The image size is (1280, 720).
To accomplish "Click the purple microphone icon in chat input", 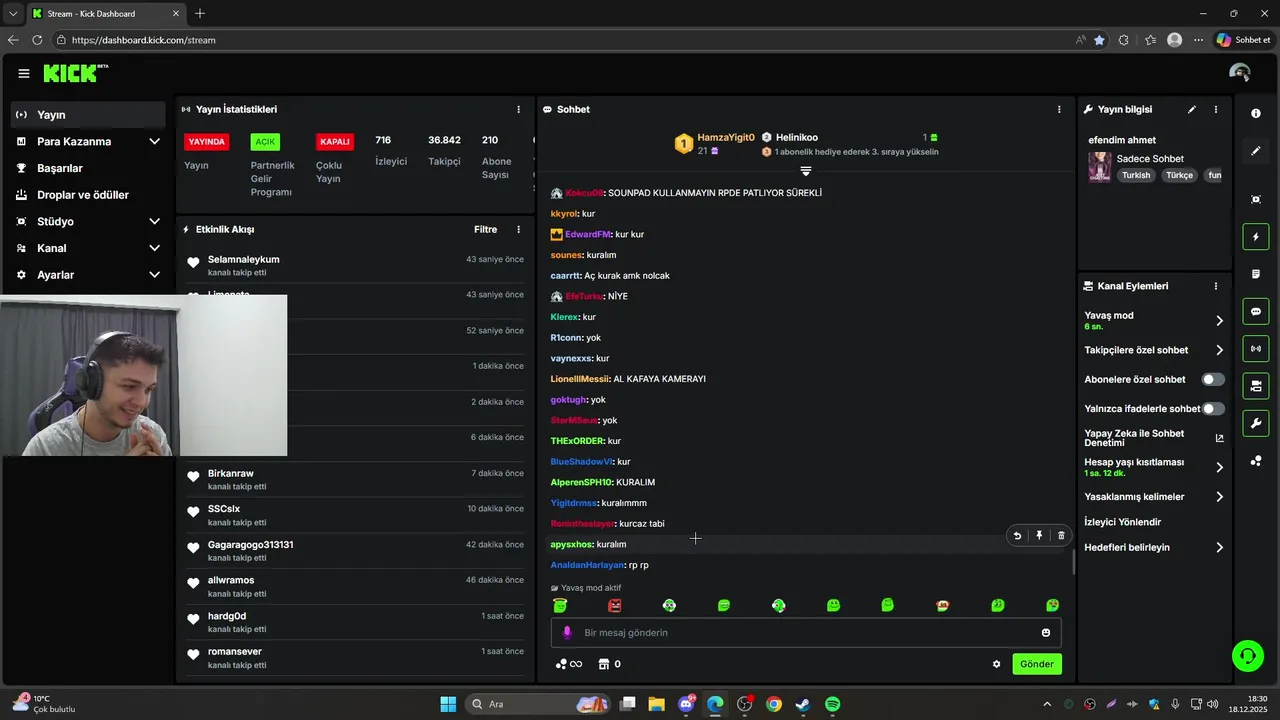I will click(567, 633).
